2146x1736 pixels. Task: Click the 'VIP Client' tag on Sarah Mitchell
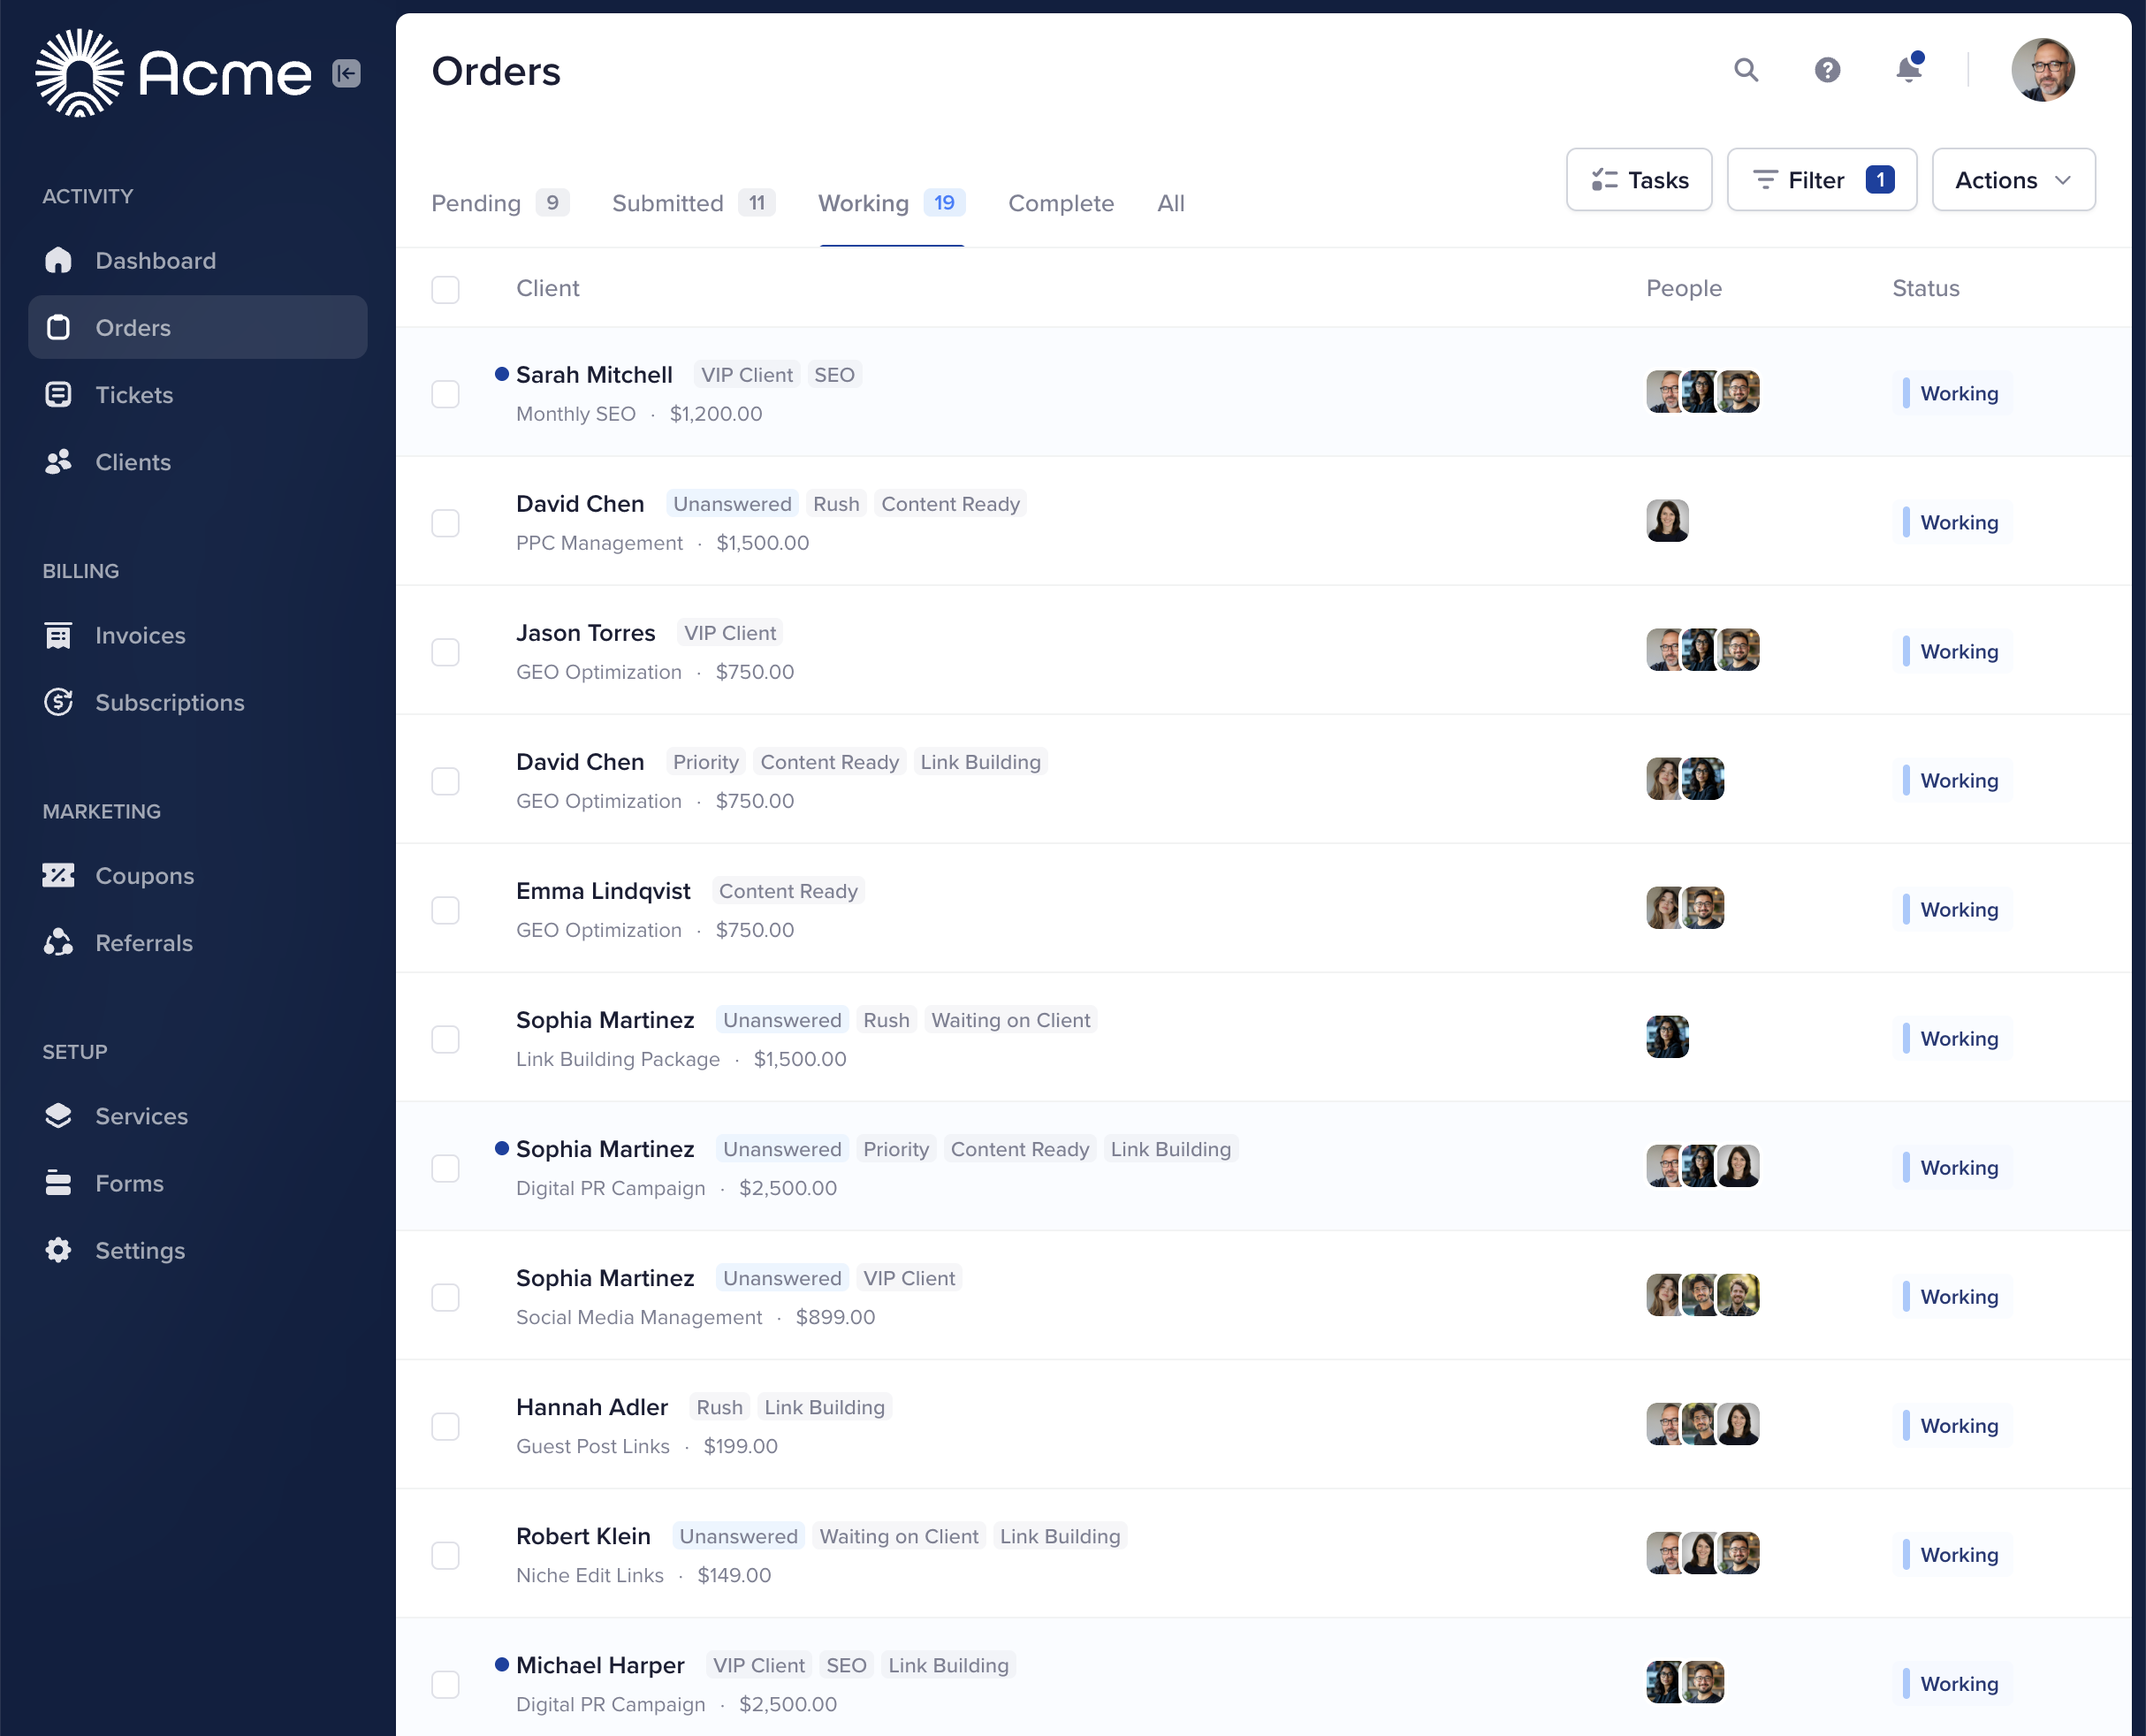[x=746, y=375]
